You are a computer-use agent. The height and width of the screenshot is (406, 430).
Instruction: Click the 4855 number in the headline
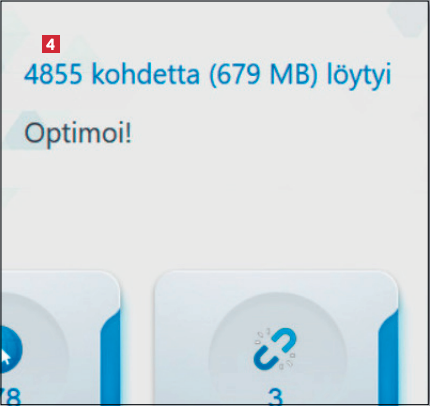53,74
